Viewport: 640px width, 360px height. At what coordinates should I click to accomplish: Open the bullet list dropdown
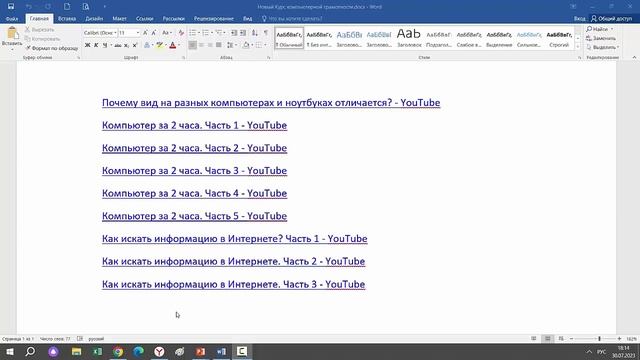pyautogui.click(x=198, y=33)
